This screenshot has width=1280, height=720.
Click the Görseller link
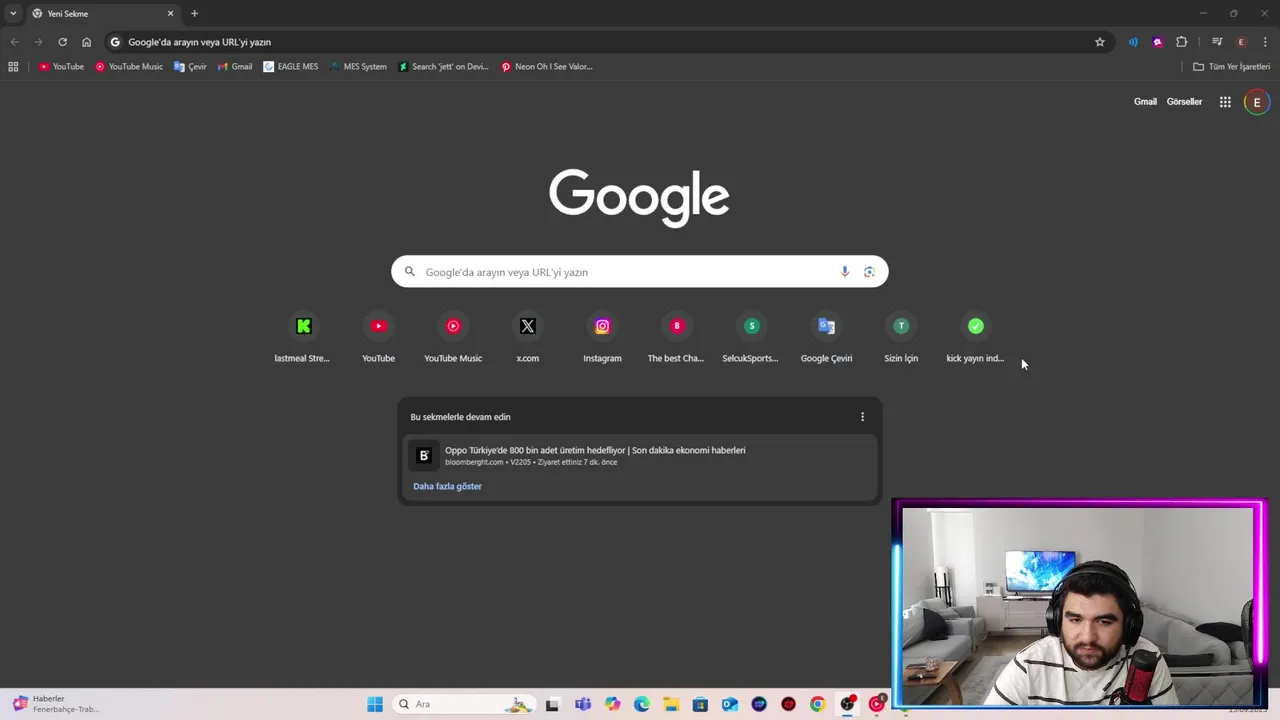(1184, 102)
